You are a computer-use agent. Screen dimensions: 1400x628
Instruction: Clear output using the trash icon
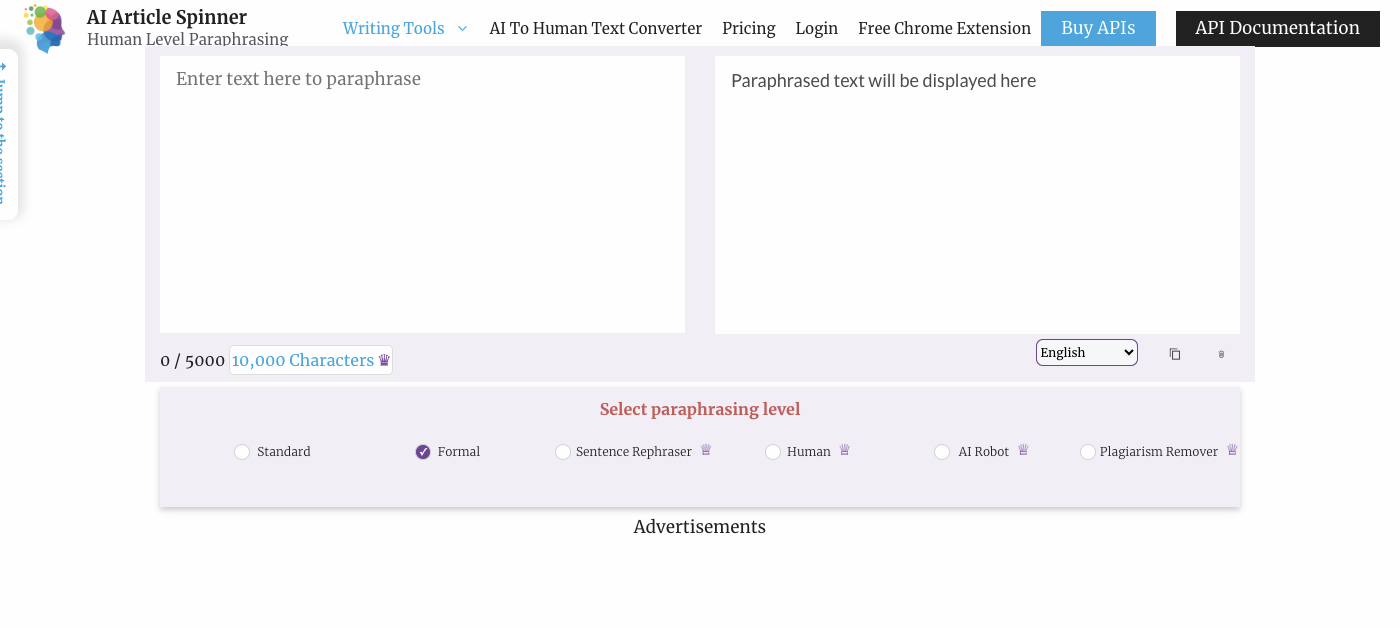[1221, 353]
